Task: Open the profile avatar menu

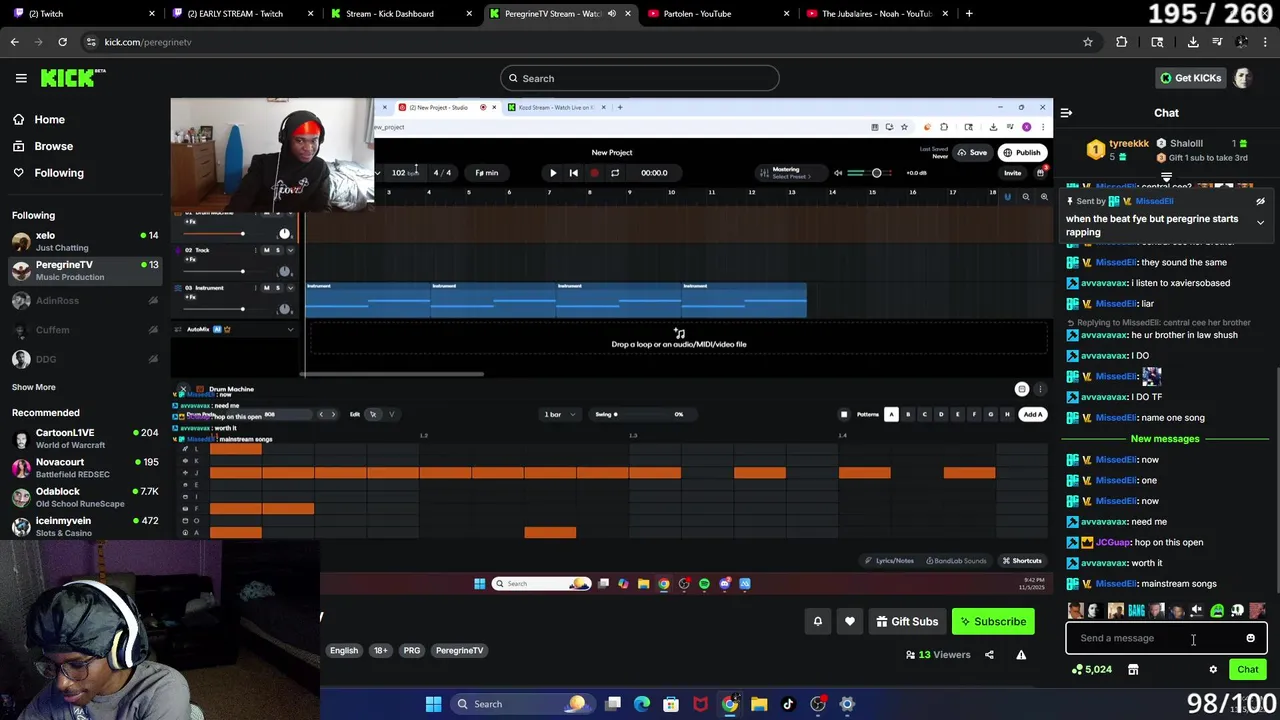Action: click(x=1243, y=78)
